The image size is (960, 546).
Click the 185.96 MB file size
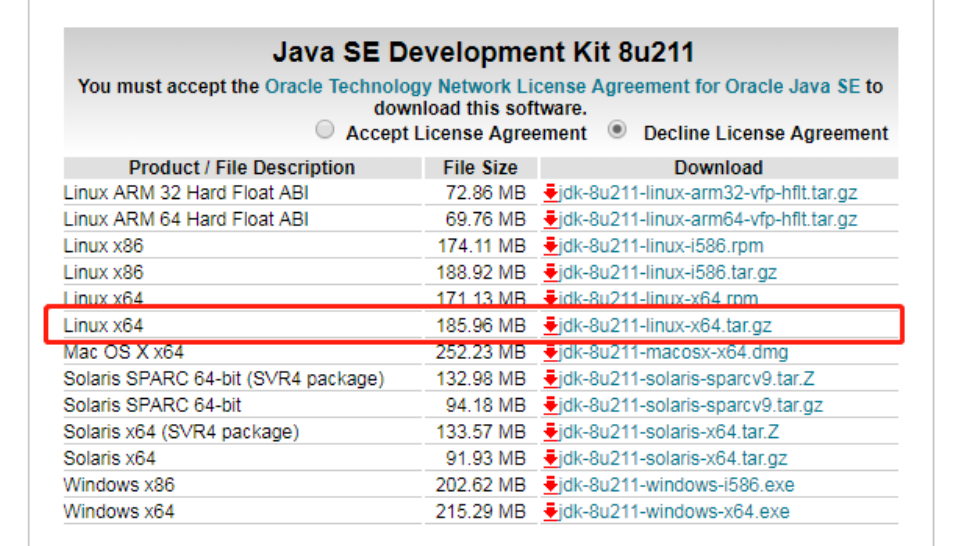coord(481,326)
